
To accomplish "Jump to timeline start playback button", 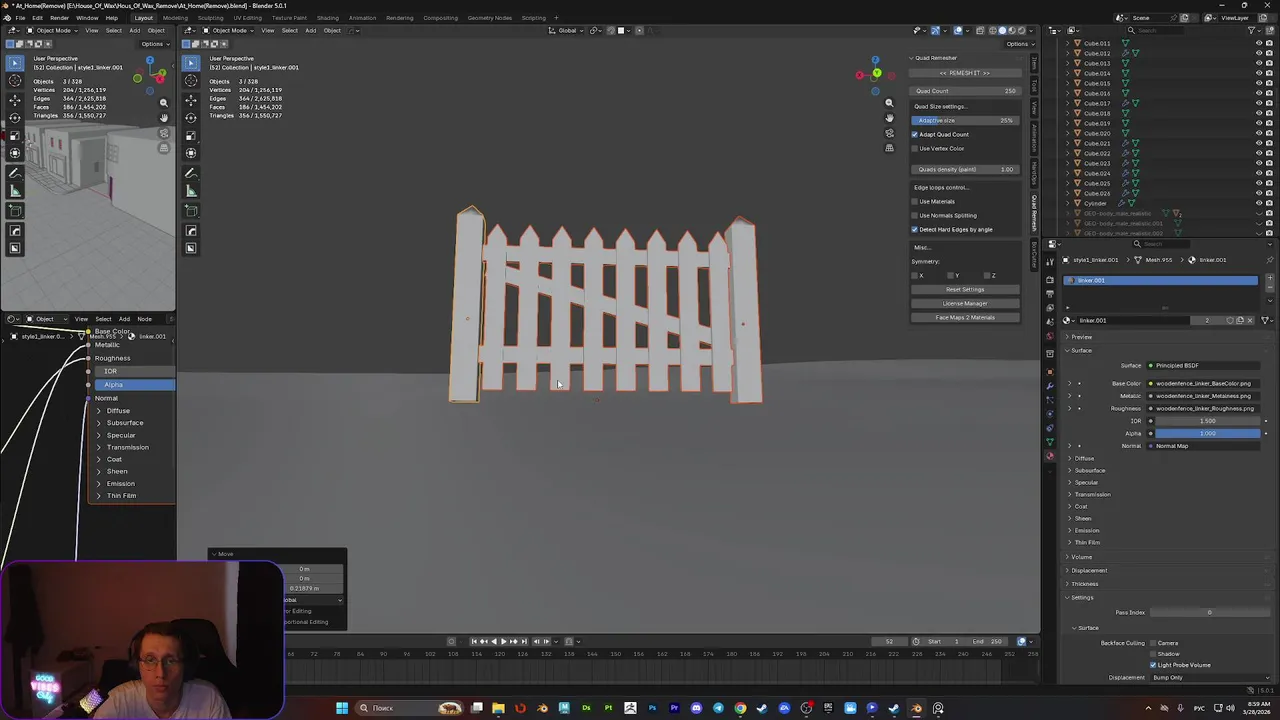I will [474, 641].
